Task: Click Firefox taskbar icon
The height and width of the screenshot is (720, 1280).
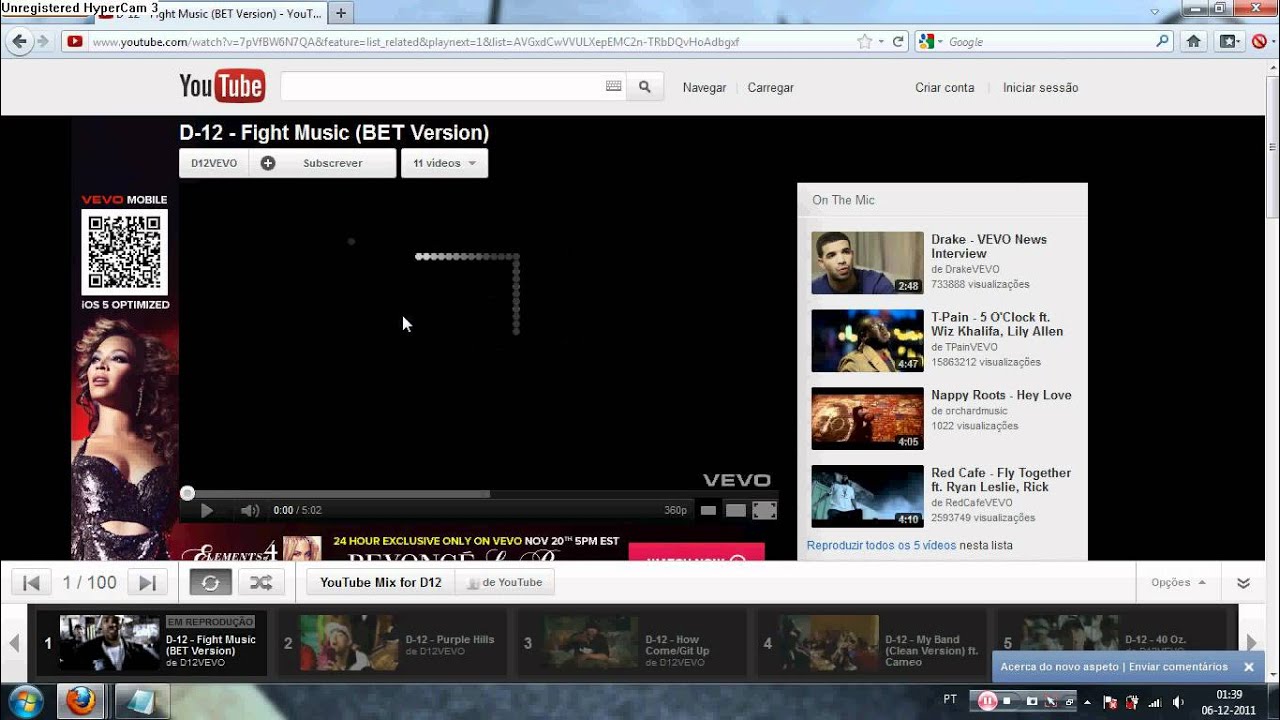Action: [80, 701]
